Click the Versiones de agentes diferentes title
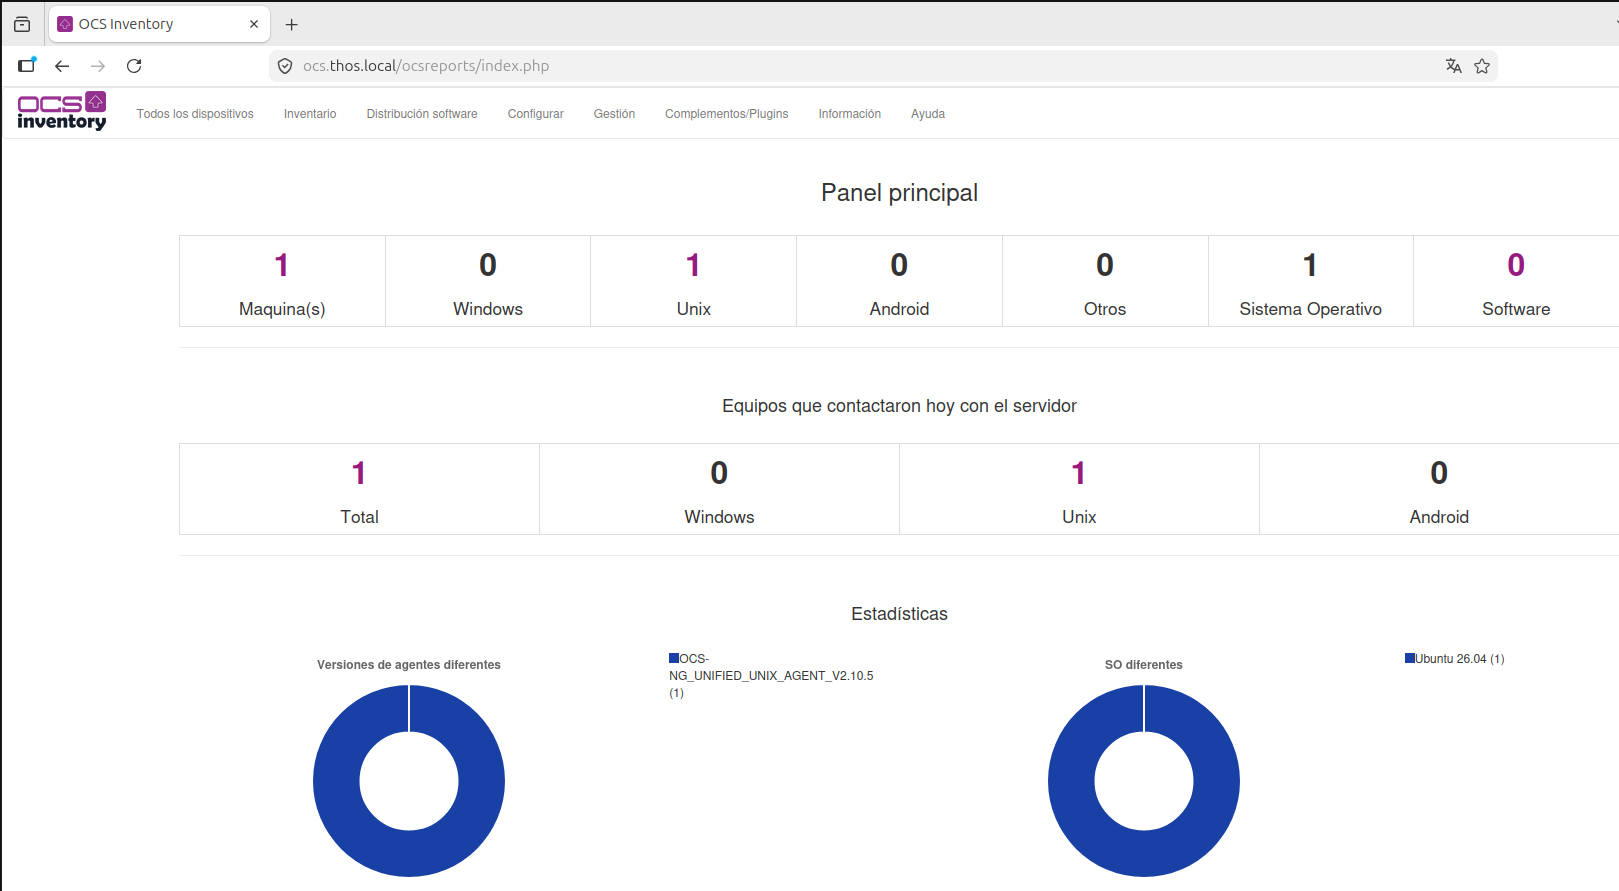The height and width of the screenshot is (891, 1619). pos(409,665)
